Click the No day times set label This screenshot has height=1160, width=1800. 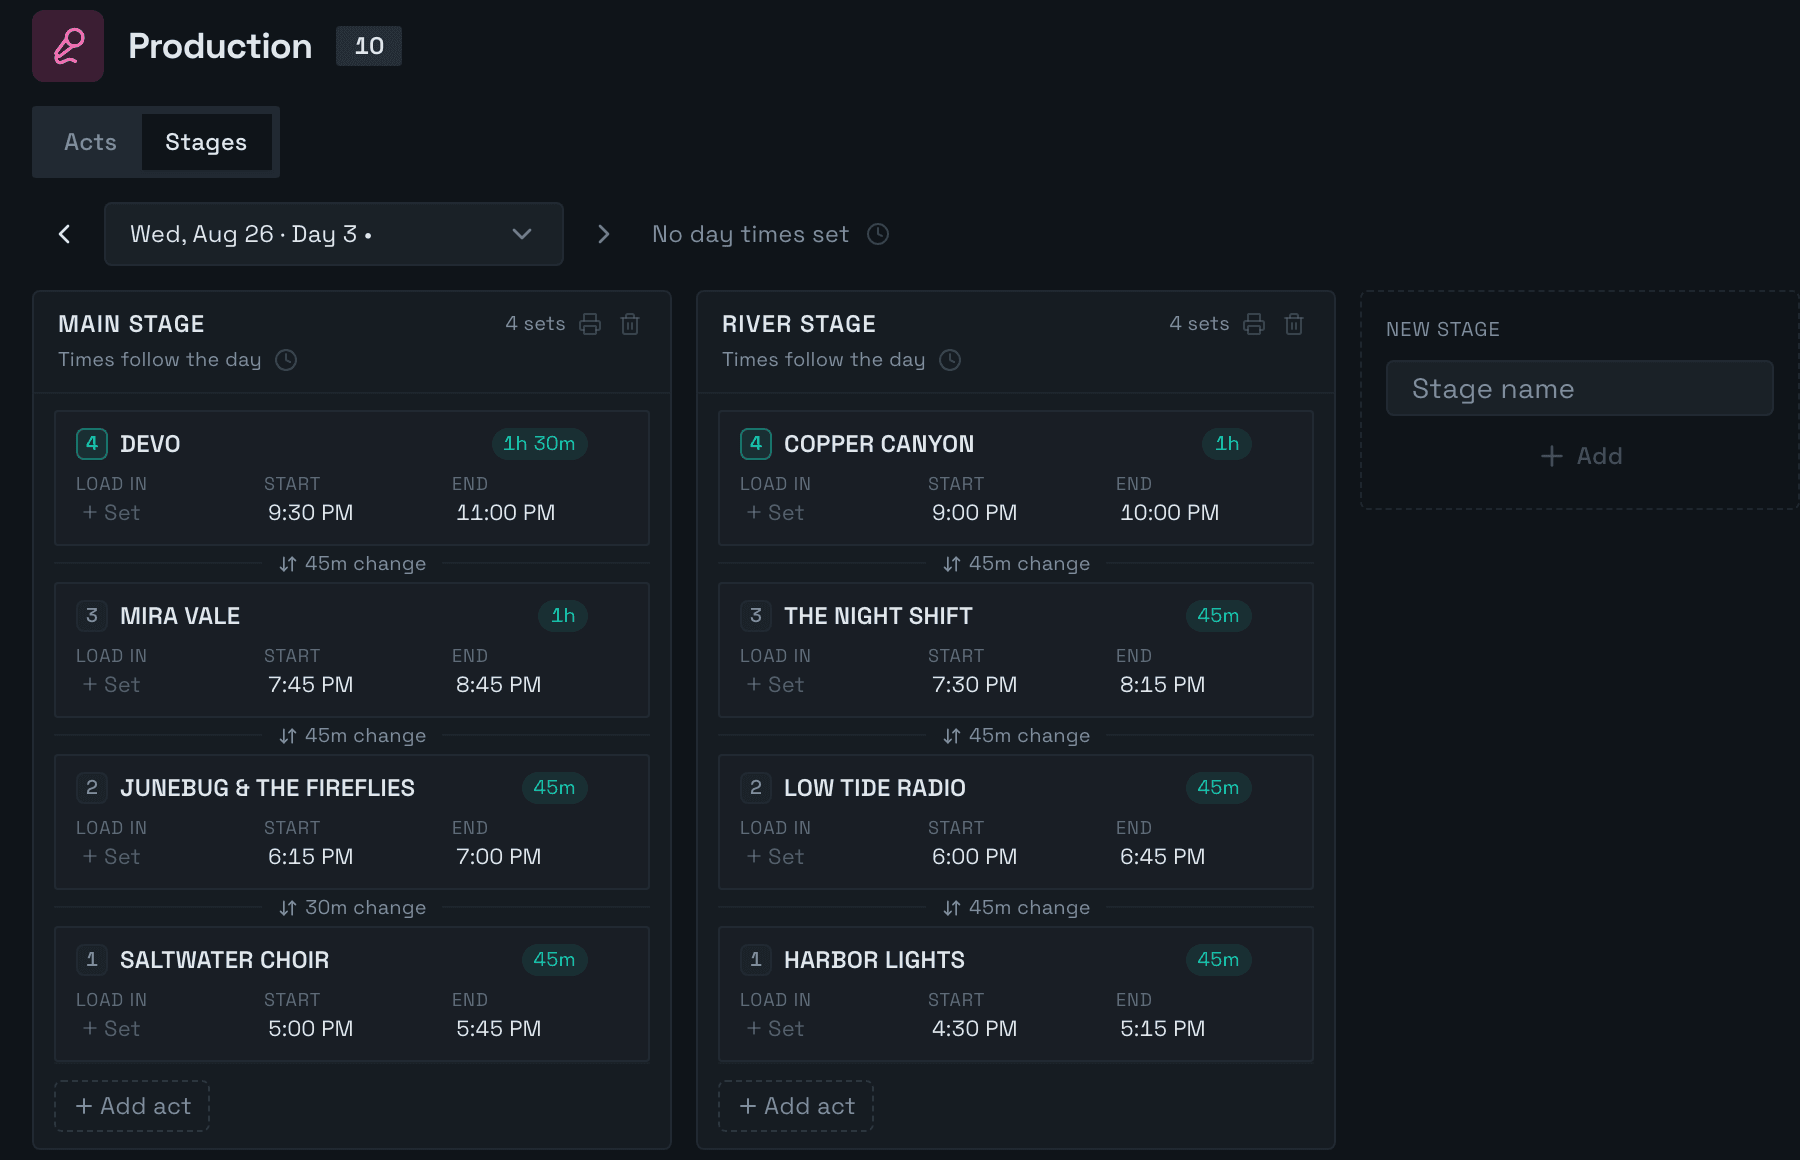click(750, 234)
